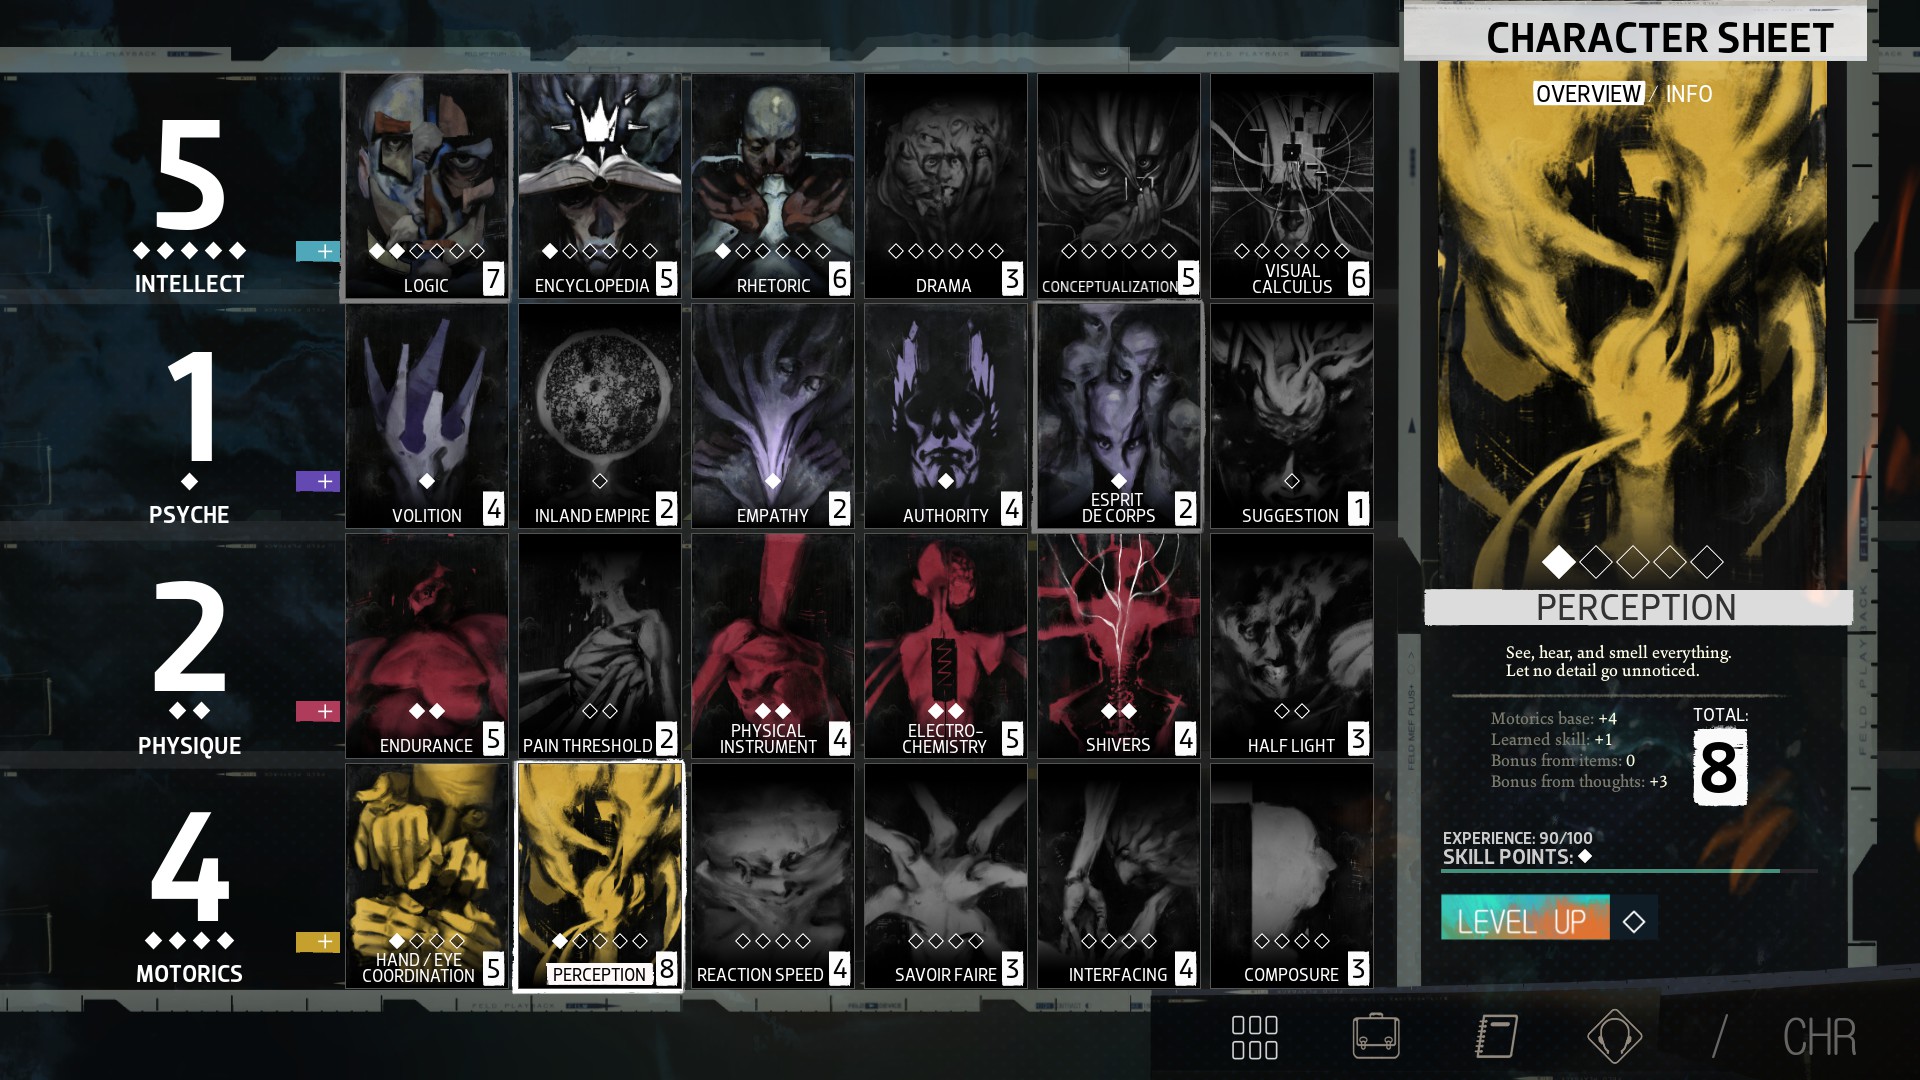This screenshot has width=1920, height=1080.
Task: Select the Encyclopedia skill card
Action: pos(600,186)
